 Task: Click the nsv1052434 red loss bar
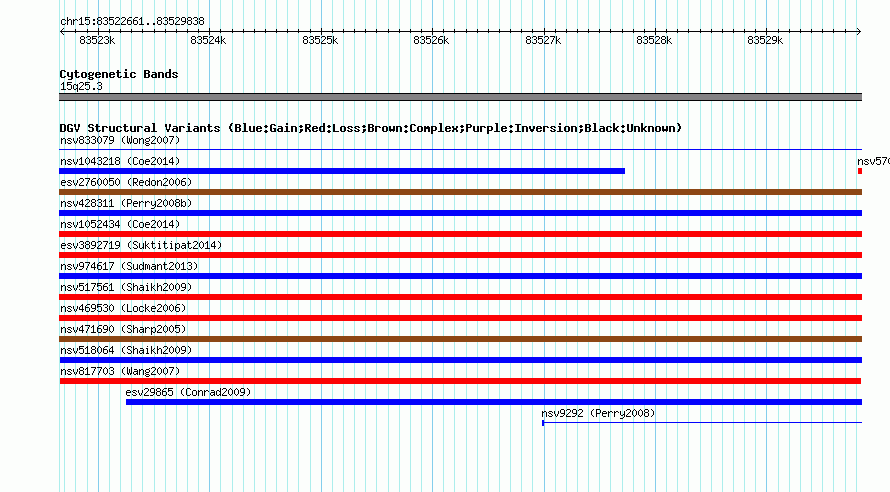[x=460, y=234]
